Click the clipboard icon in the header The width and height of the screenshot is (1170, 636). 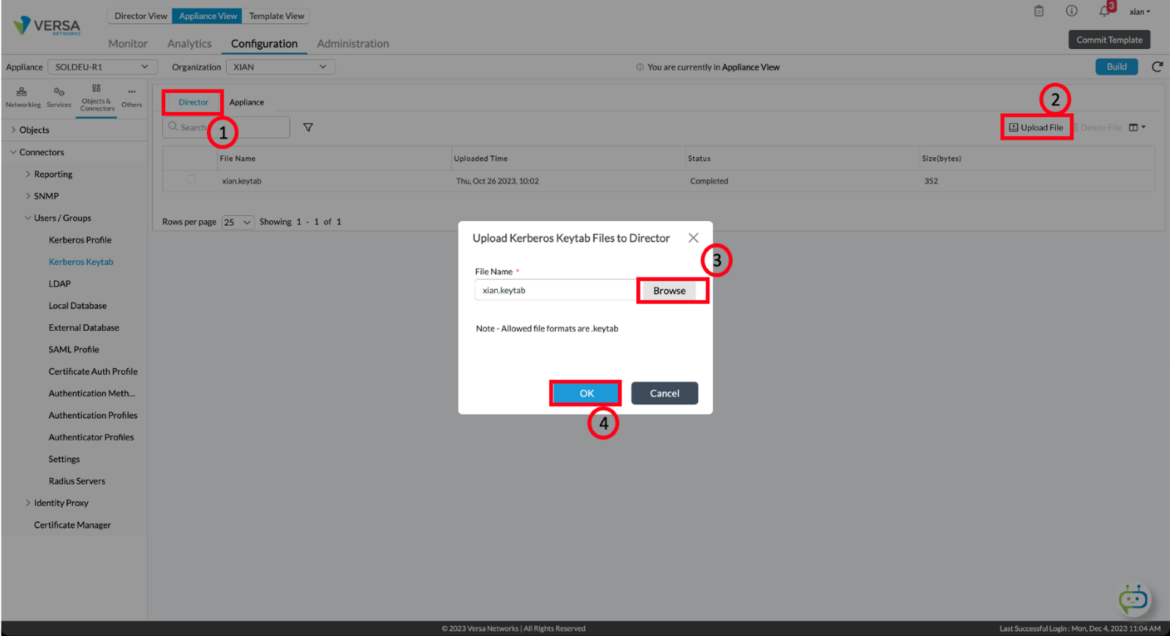[1038, 11]
